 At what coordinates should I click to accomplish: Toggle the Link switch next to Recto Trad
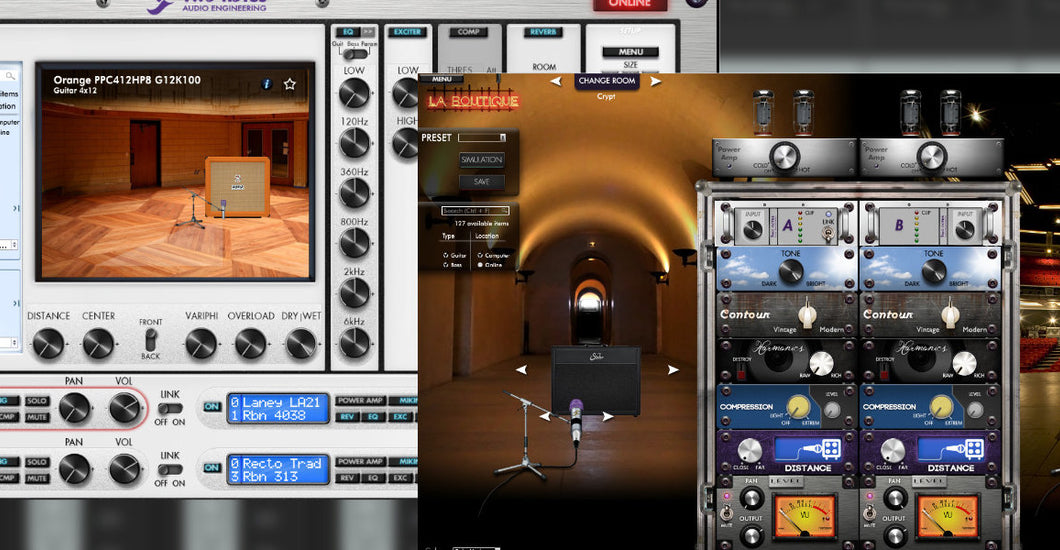[x=170, y=469]
